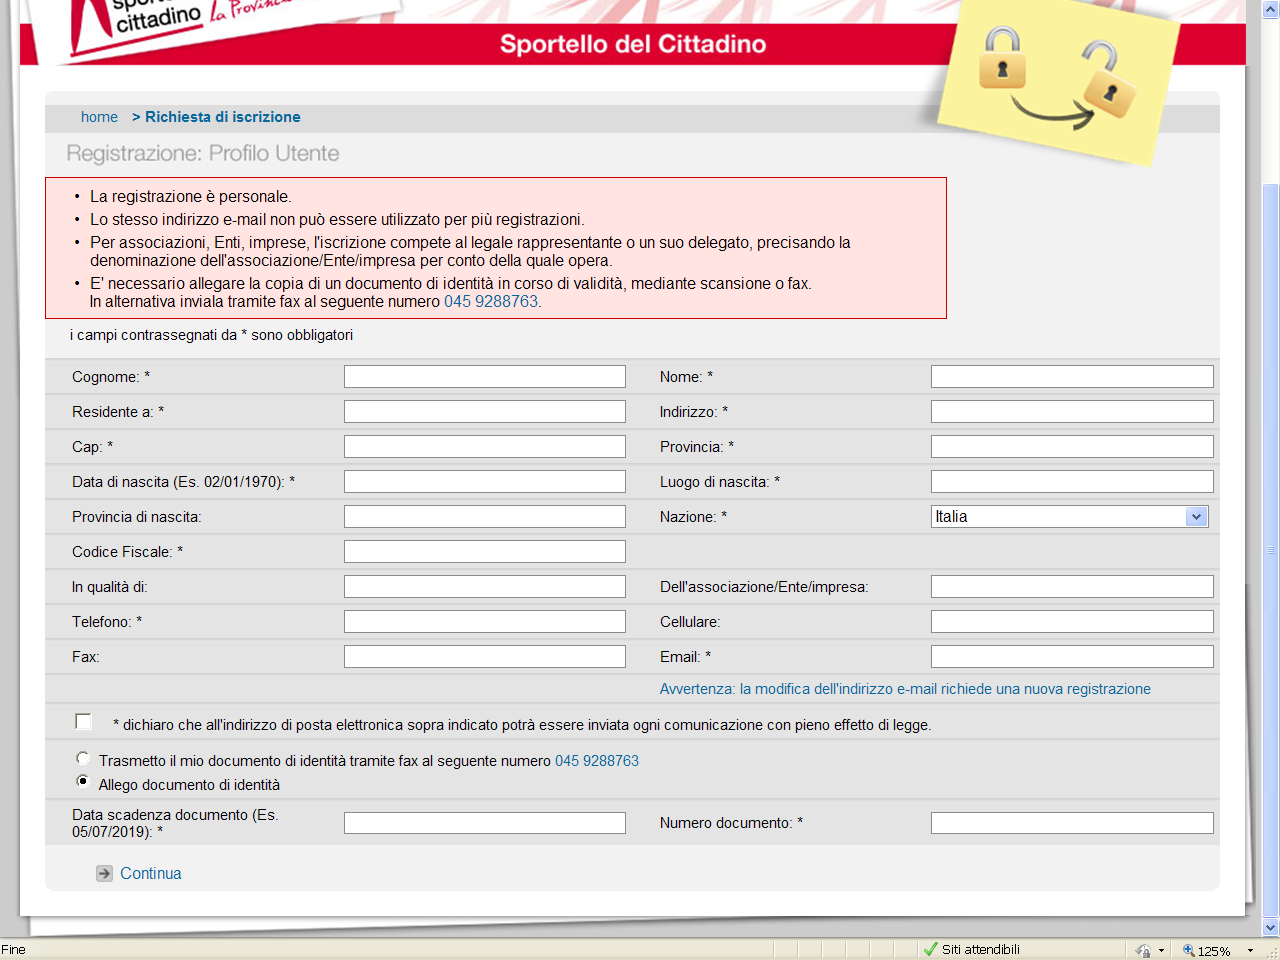The width and height of the screenshot is (1280, 960).
Task: Click the Continua arrow icon
Action: click(104, 874)
